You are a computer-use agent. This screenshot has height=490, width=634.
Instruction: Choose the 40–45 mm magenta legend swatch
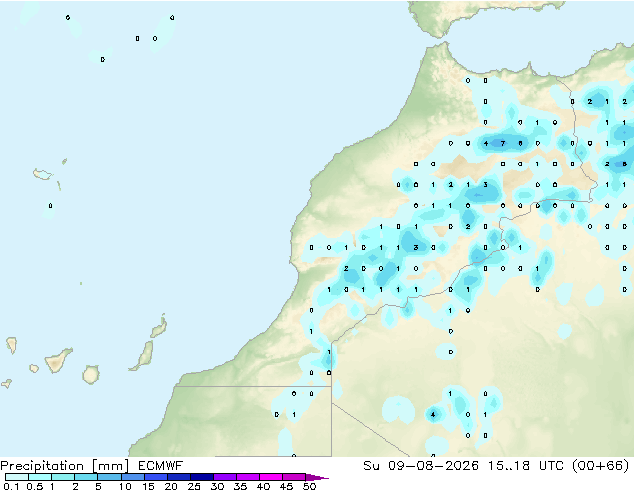click(x=271, y=477)
